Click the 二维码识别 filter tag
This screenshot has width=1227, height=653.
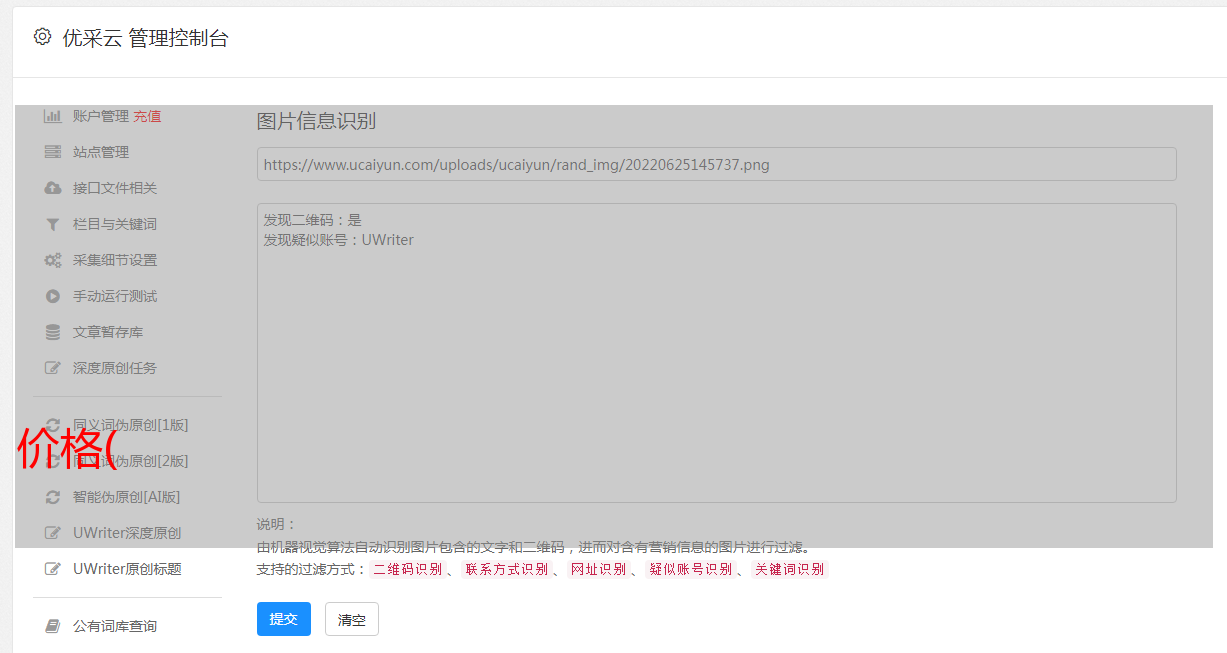407,569
